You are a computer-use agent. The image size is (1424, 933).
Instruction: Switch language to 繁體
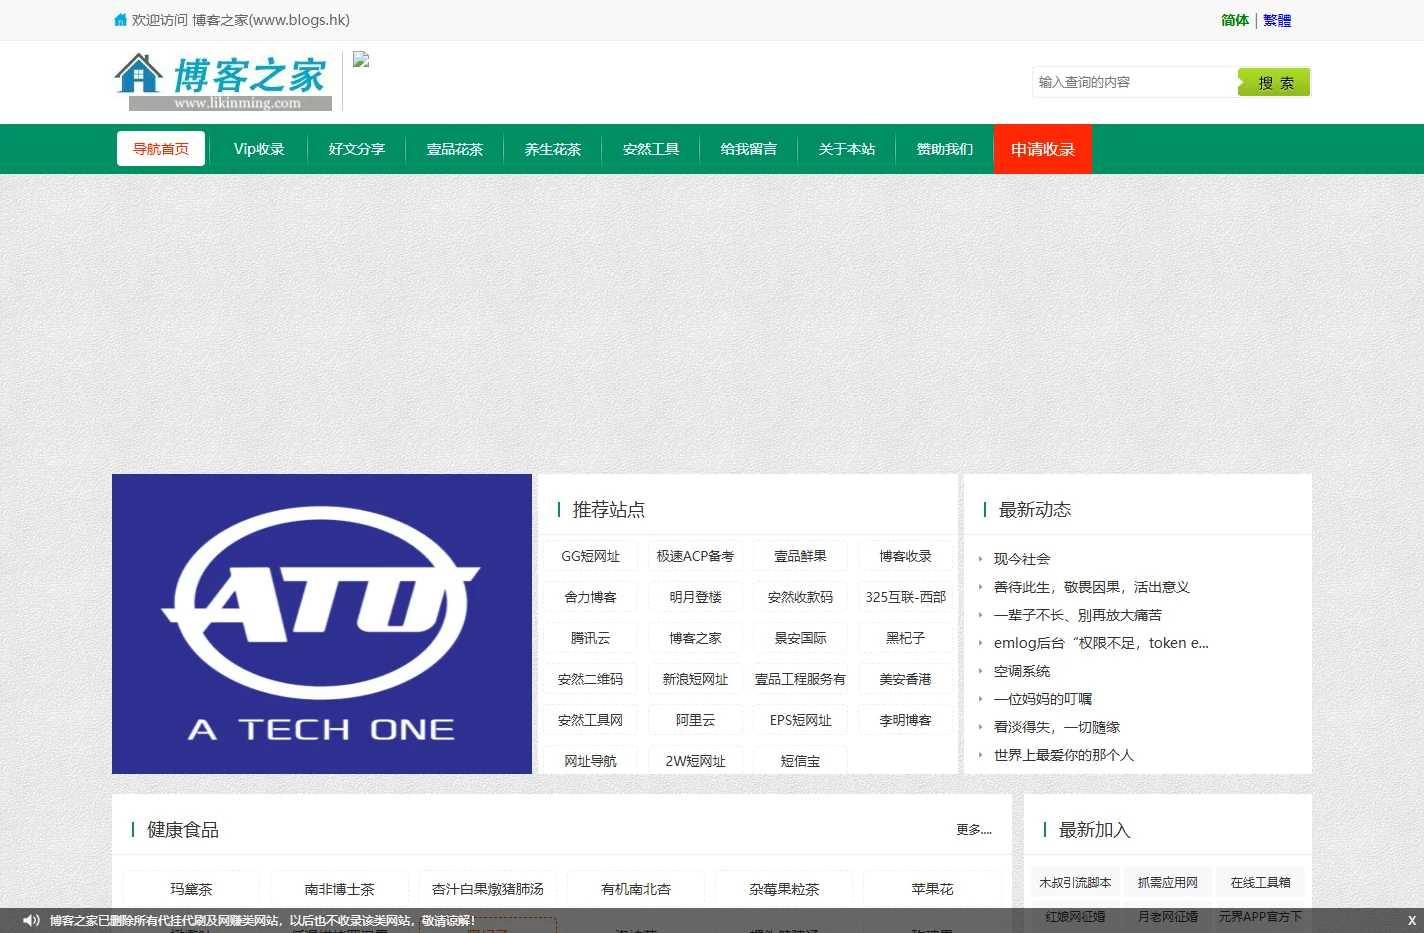tap(1277, 20)
